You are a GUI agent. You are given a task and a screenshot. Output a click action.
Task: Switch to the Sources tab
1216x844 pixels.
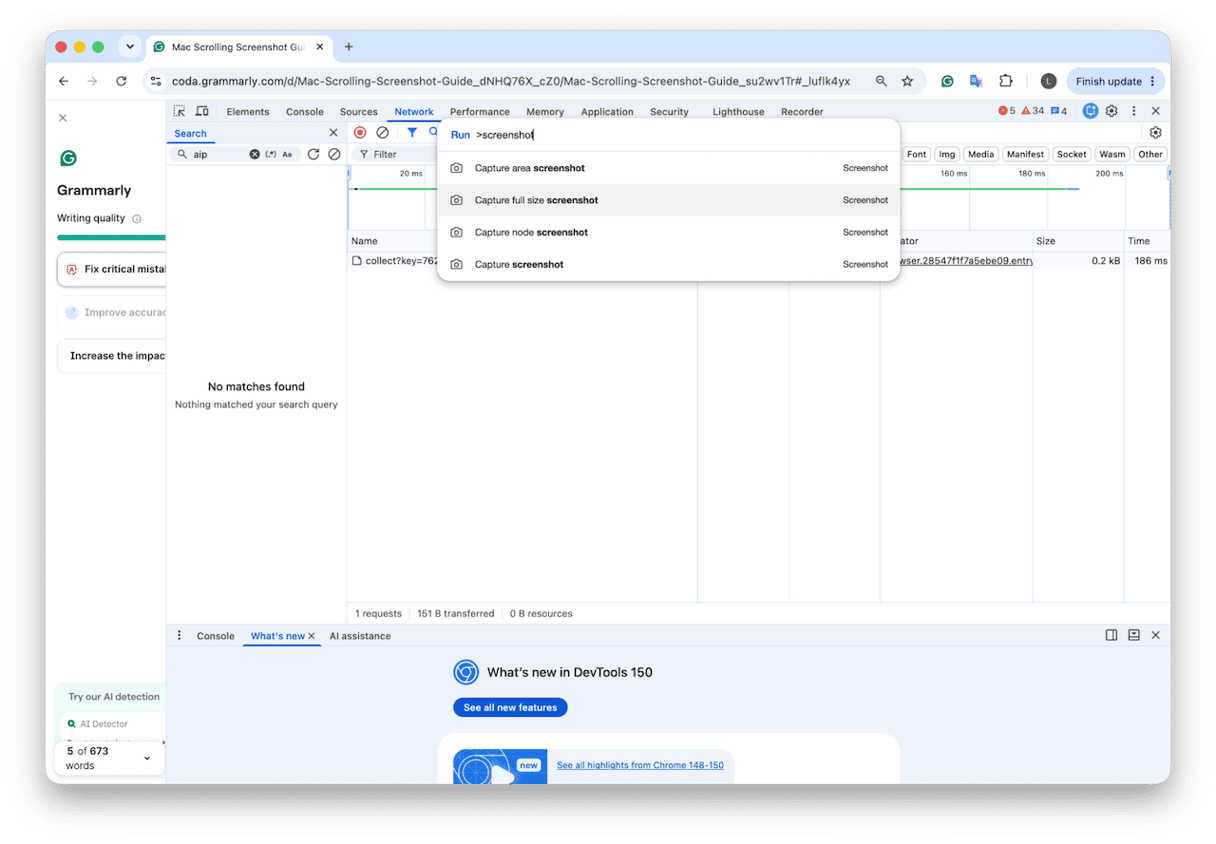coord(358,112)
